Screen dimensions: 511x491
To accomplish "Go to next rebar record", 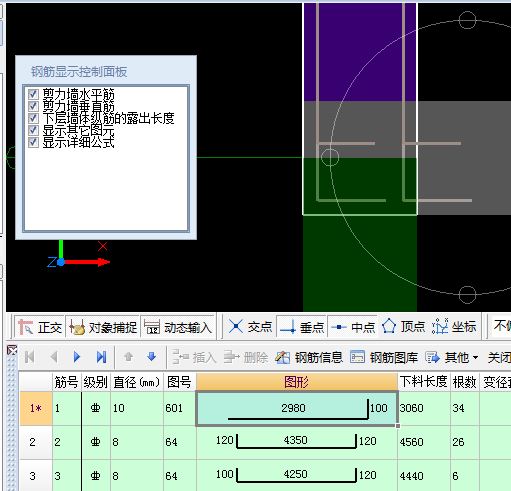I will [x=77, y=357].
